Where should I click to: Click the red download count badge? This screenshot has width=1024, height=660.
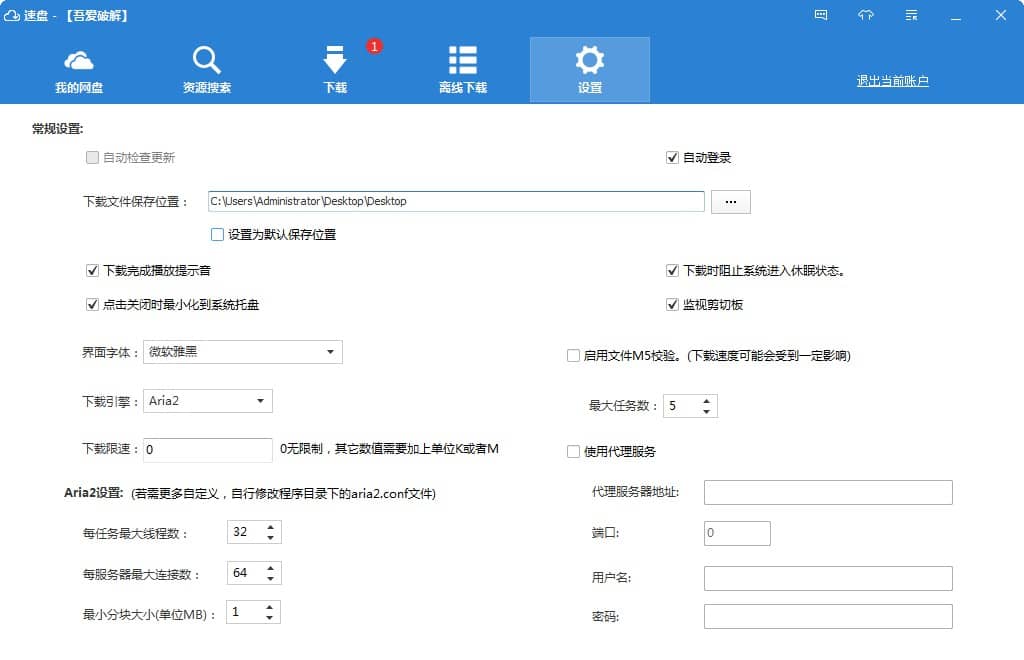374,46
